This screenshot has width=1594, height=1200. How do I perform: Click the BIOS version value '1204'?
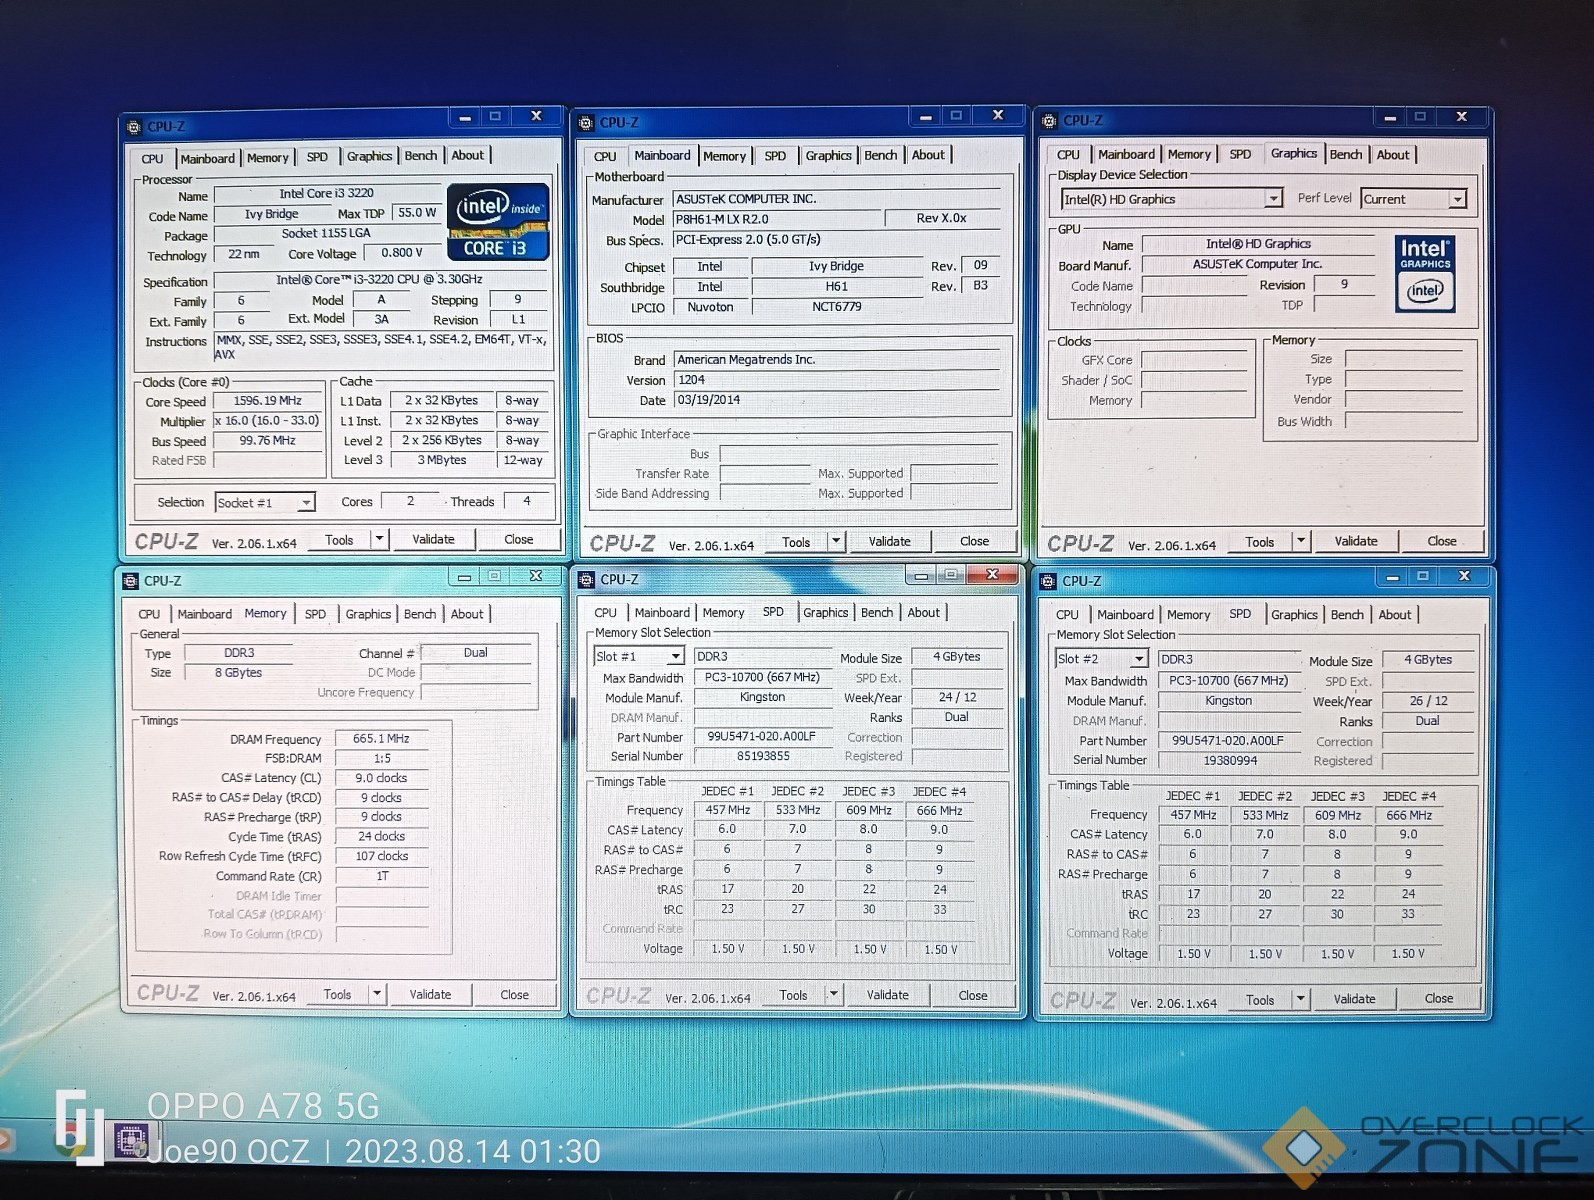tap(836, 380)
